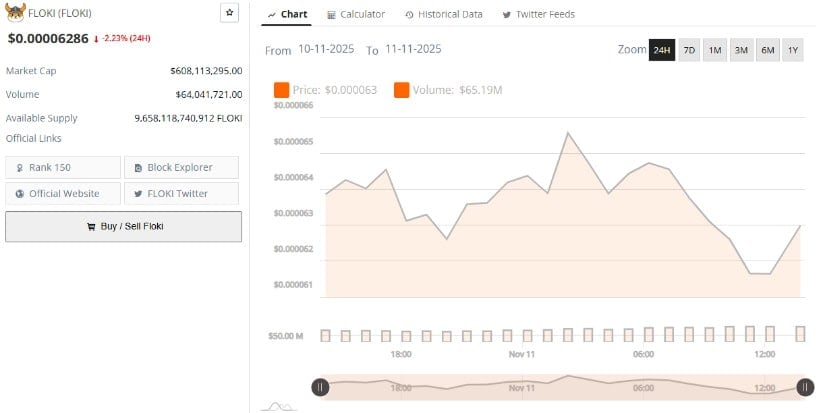This screenshot has height=413, width=825.
Task: Click the right range slider handle
Action: (805, 387)
